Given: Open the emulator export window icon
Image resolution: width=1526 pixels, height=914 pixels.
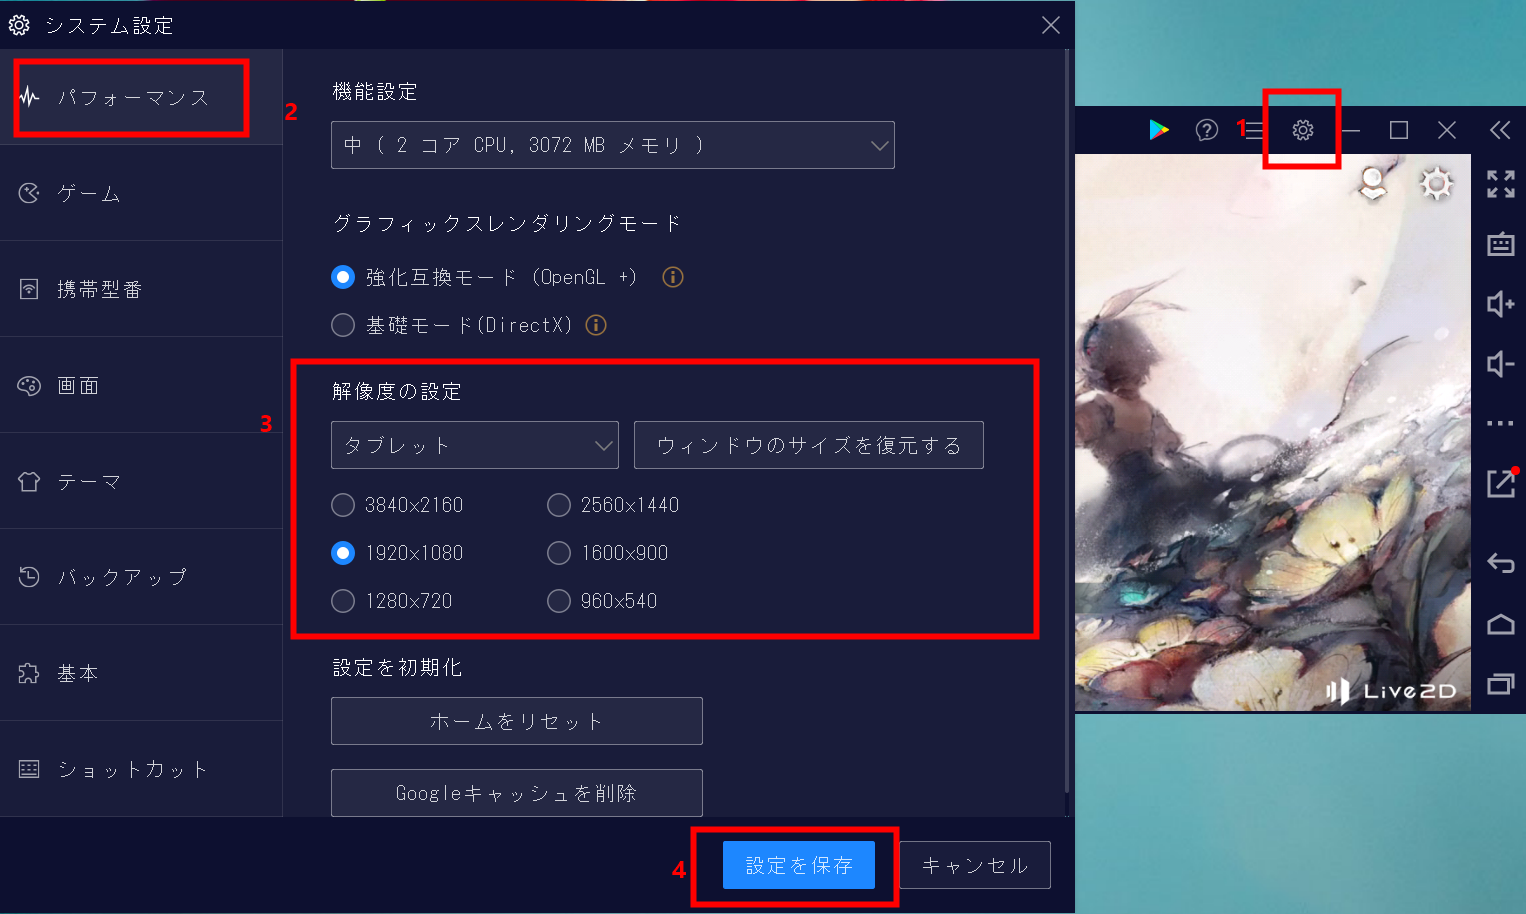Looking at the screenshot, I should (x=1501, y=484).
